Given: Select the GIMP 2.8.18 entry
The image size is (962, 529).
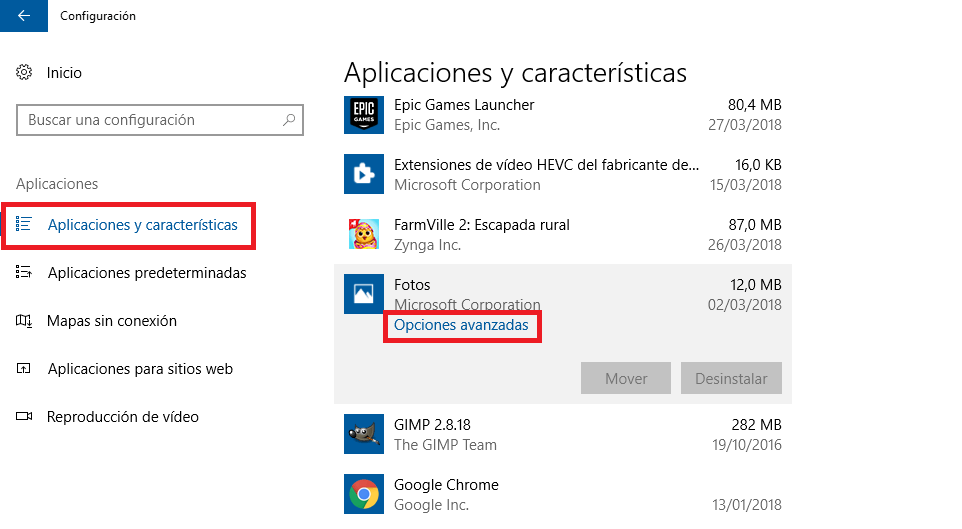Looking at the screenshot, I should 432,425.
